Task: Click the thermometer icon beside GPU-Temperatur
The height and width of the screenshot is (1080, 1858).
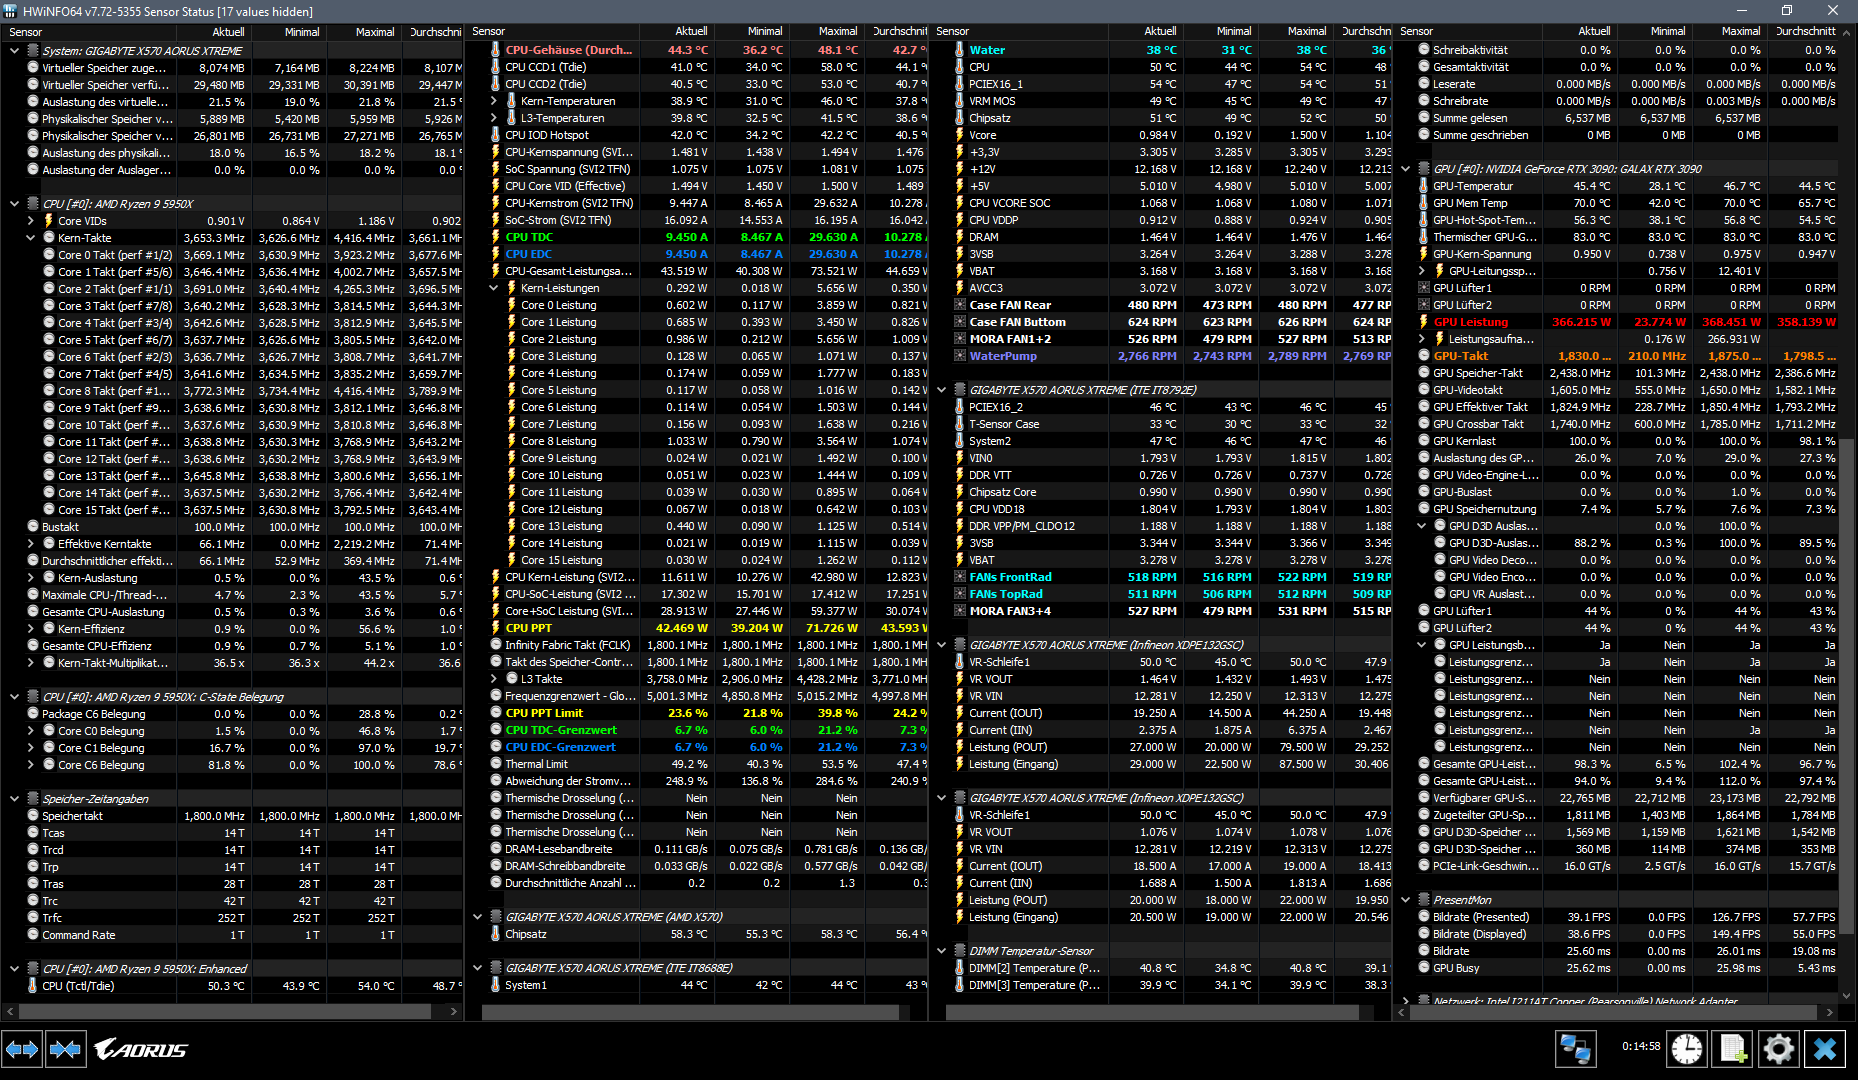Action: [x=1423, y=186]
